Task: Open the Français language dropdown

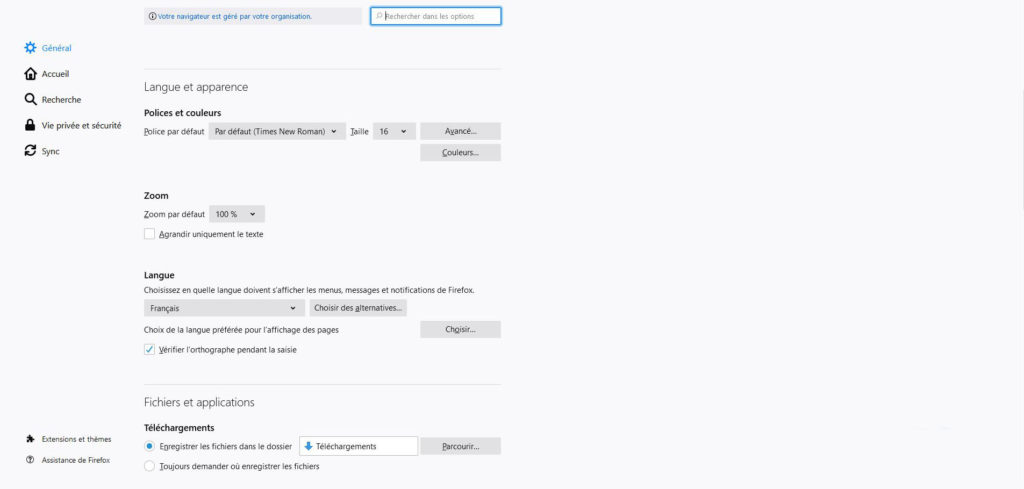Action: [x=224, y=308]
